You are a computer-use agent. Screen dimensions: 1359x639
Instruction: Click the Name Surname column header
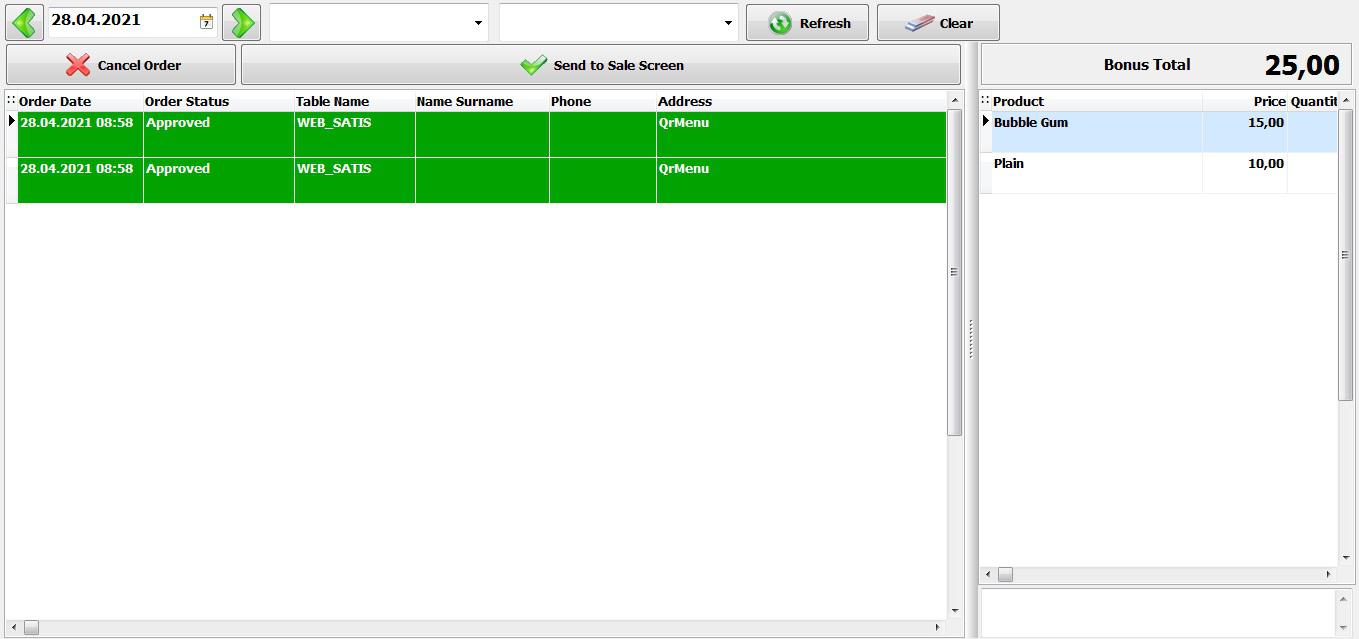click(x=482, y=101)
